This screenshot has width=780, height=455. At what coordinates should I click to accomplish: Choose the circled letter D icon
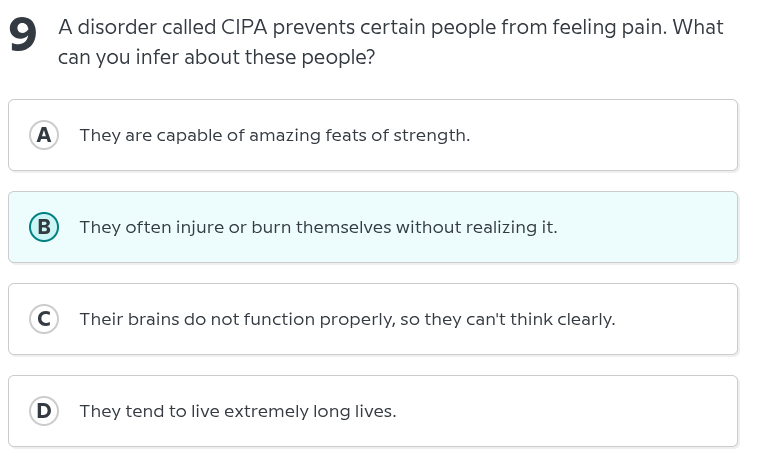tap(43, 411)
